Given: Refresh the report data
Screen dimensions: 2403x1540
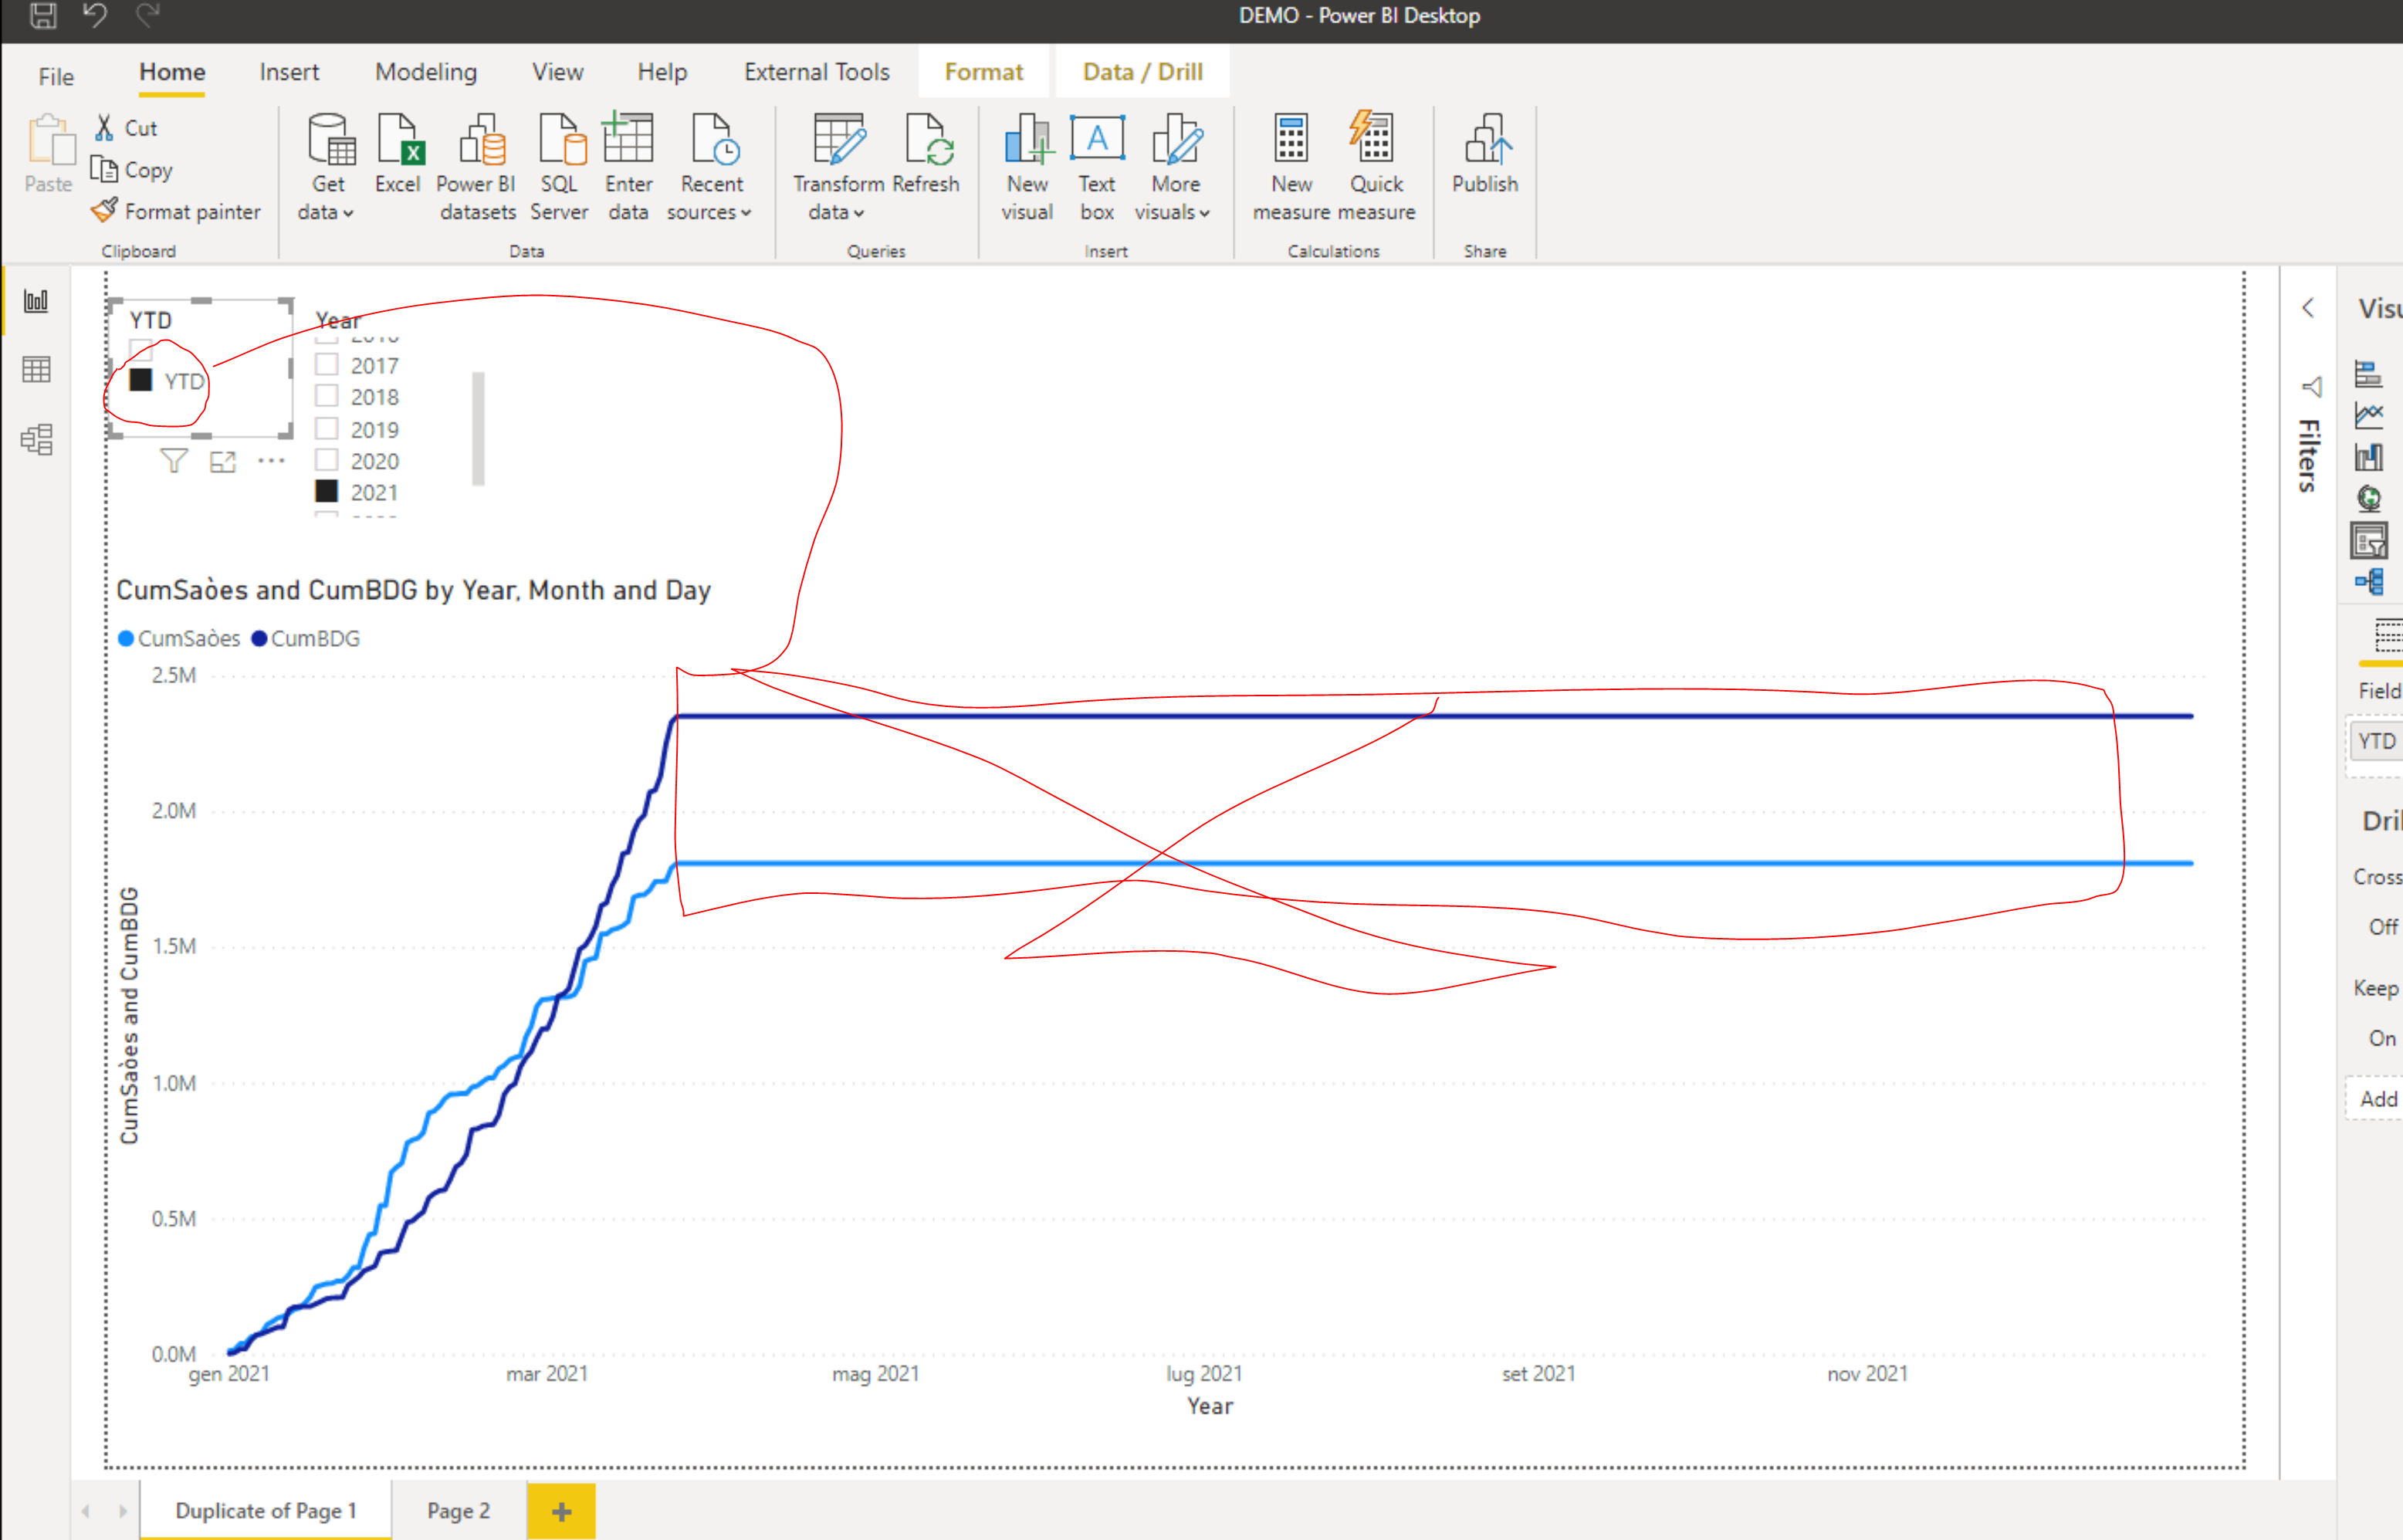Looking at the screenshot, I should pyautogui.click(x=926, y=154).
